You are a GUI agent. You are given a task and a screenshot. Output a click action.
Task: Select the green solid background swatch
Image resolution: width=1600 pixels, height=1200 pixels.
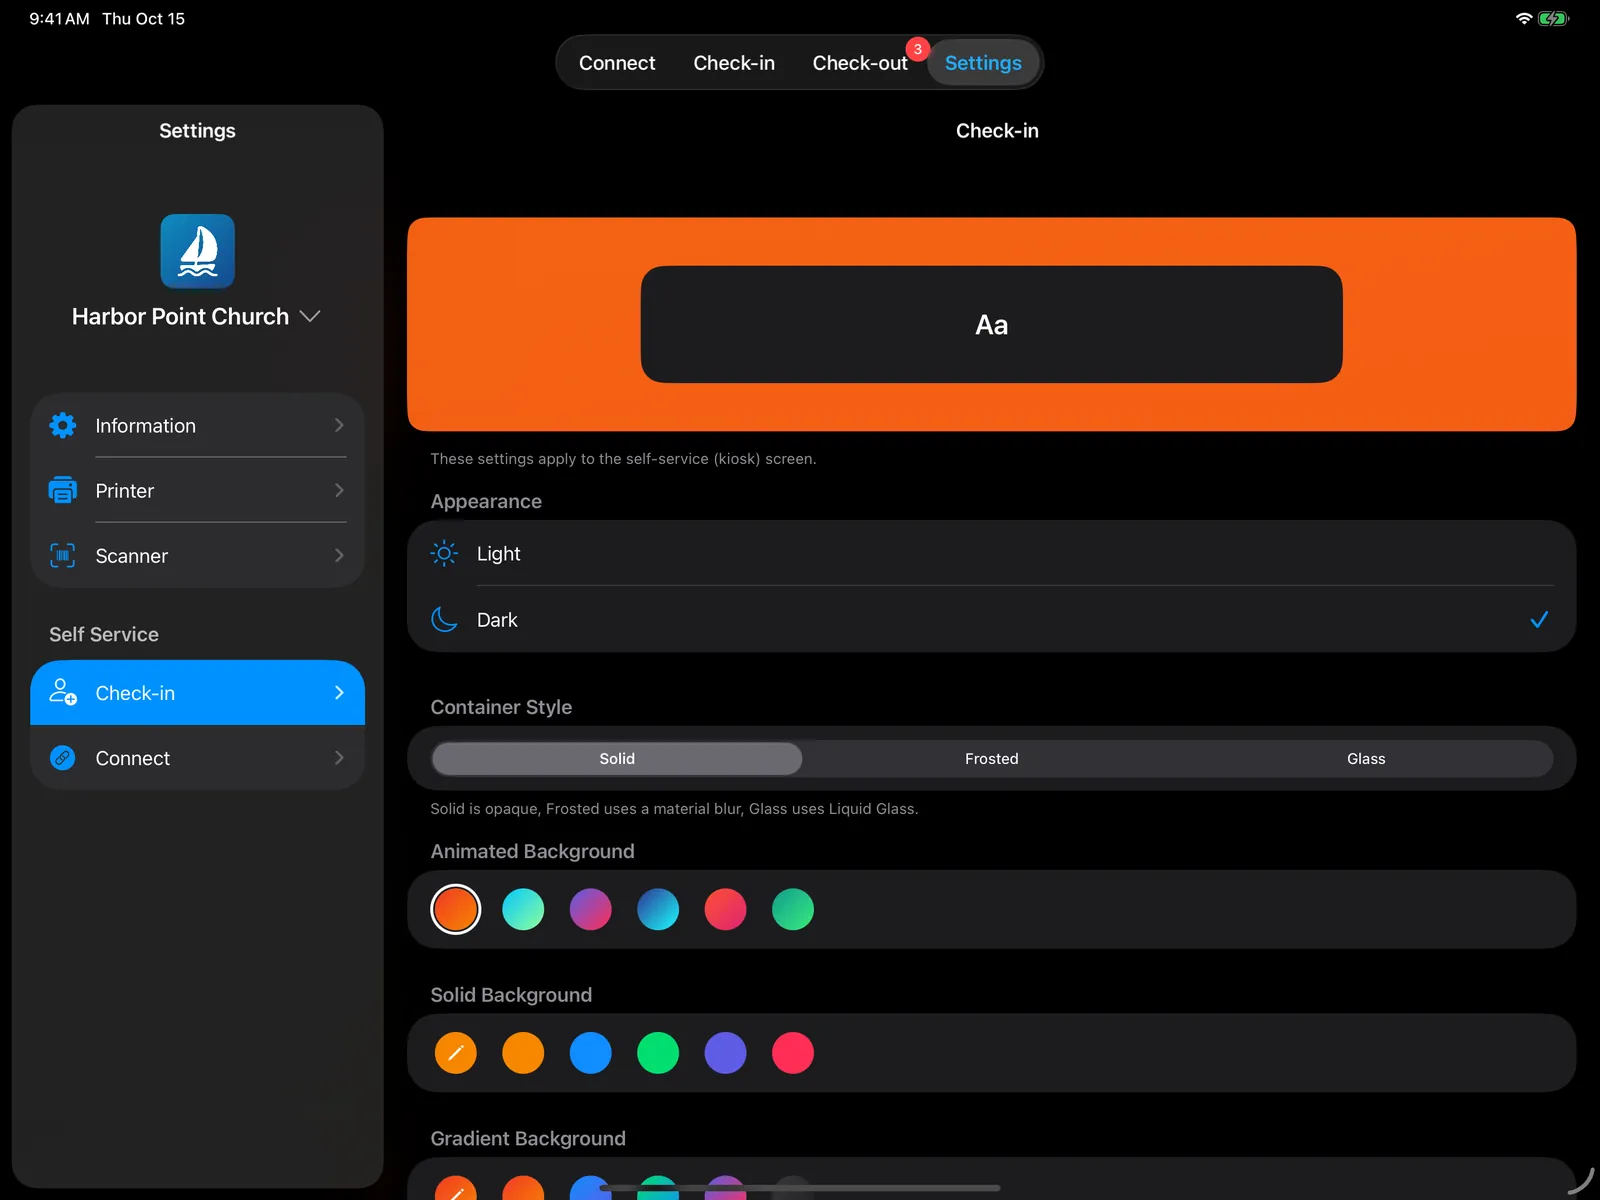coord(658,1053)
